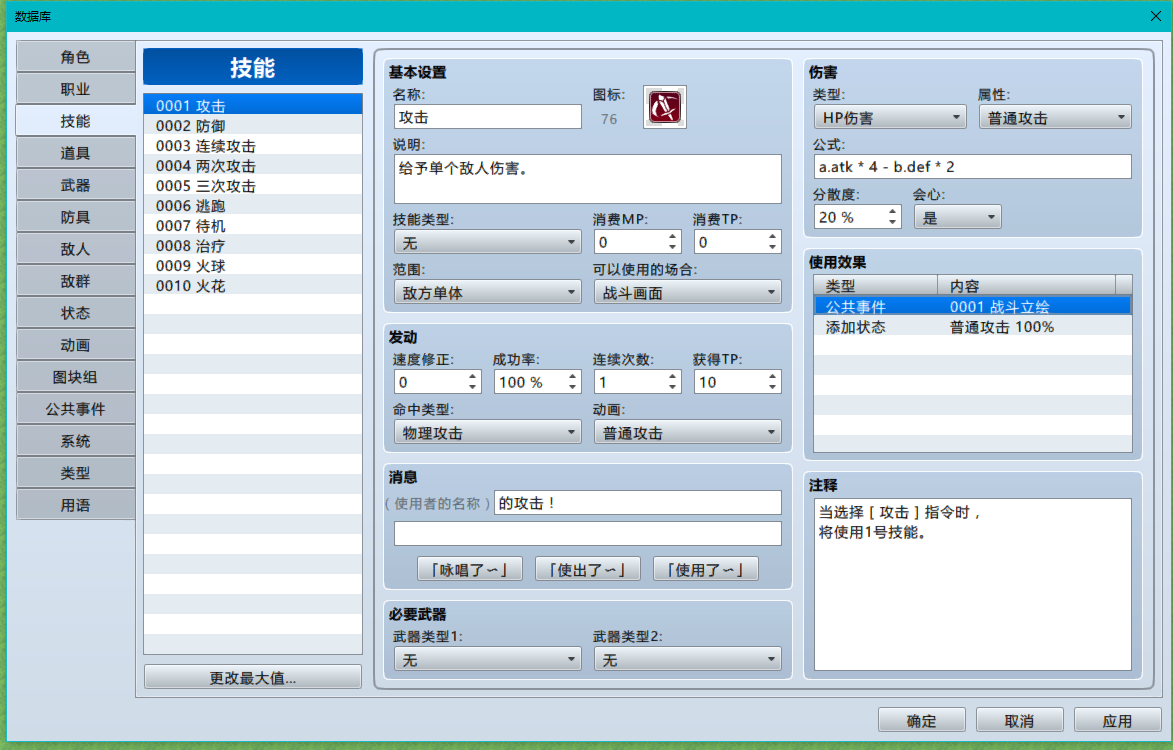Open the 可以使用的场合 dropdown
The width and height of the screenshot is (1173, 750).
point(687,292)
